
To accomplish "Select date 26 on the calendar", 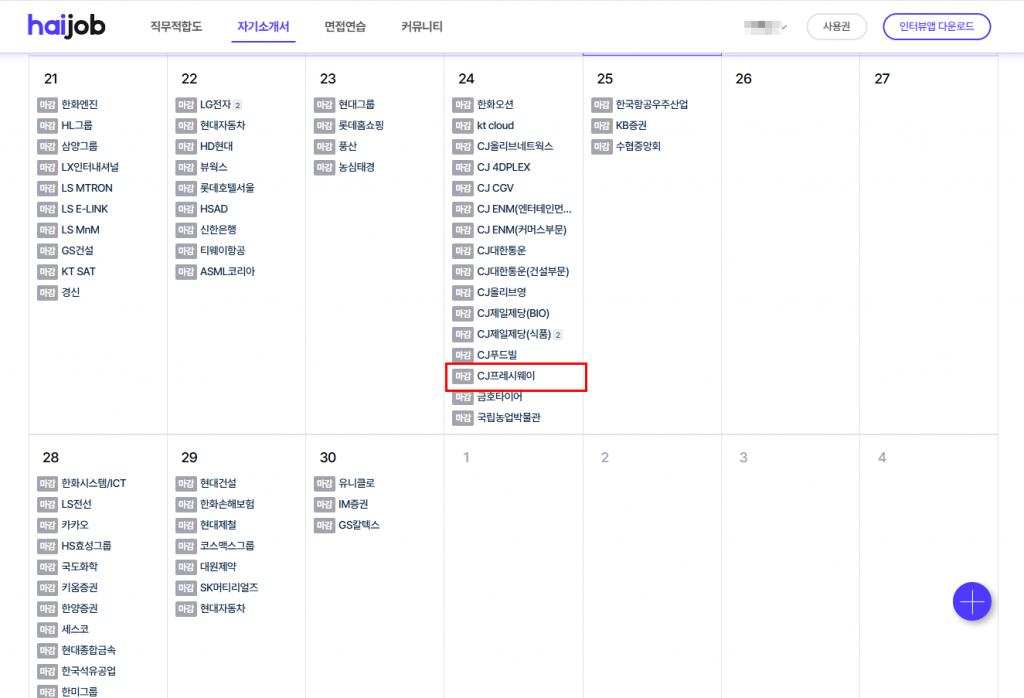I will tap(743, 79).
